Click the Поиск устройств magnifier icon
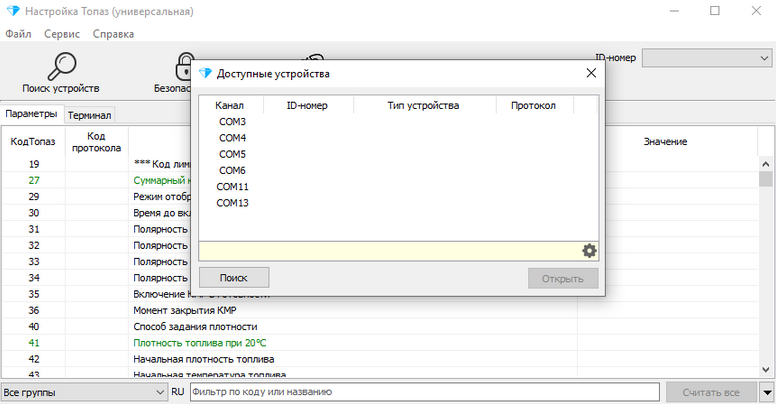 (x=62, y=66)
